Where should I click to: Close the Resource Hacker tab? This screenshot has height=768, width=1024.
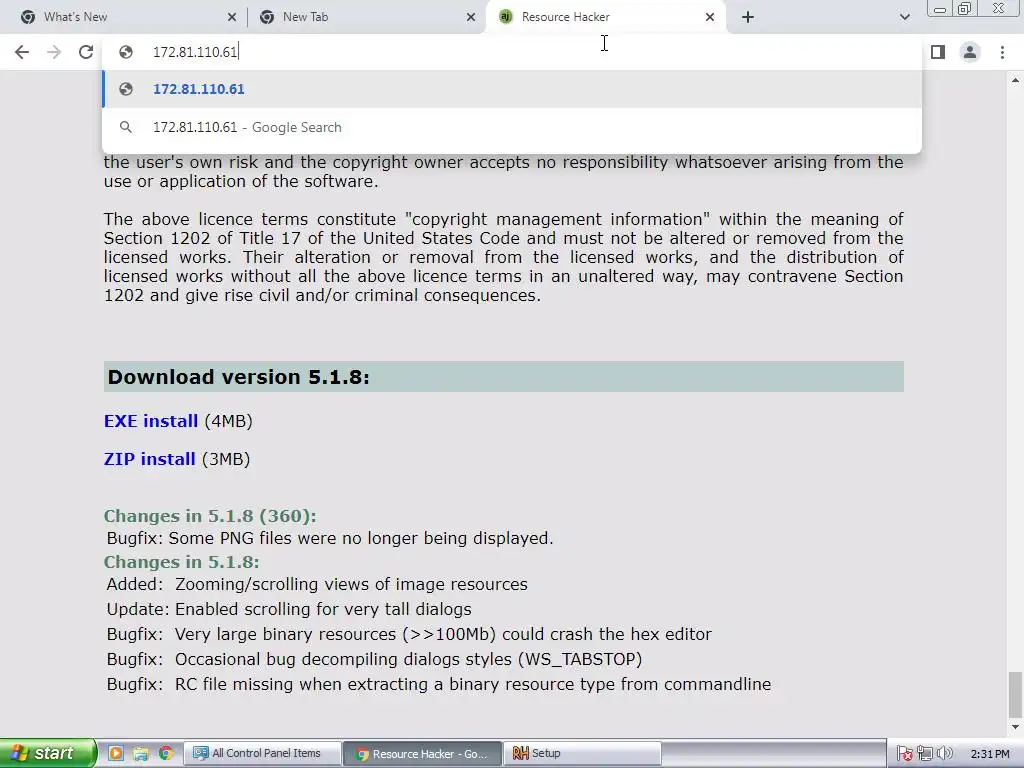[710, 17]
